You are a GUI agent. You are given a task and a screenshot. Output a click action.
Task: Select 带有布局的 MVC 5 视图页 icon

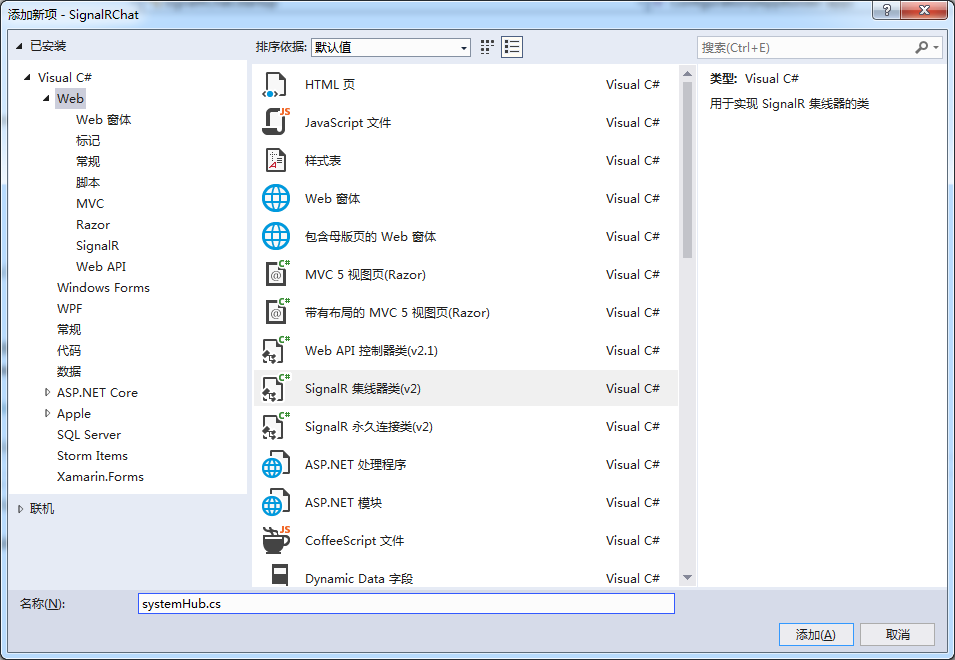pyautogui.click(x=277, y=312)
